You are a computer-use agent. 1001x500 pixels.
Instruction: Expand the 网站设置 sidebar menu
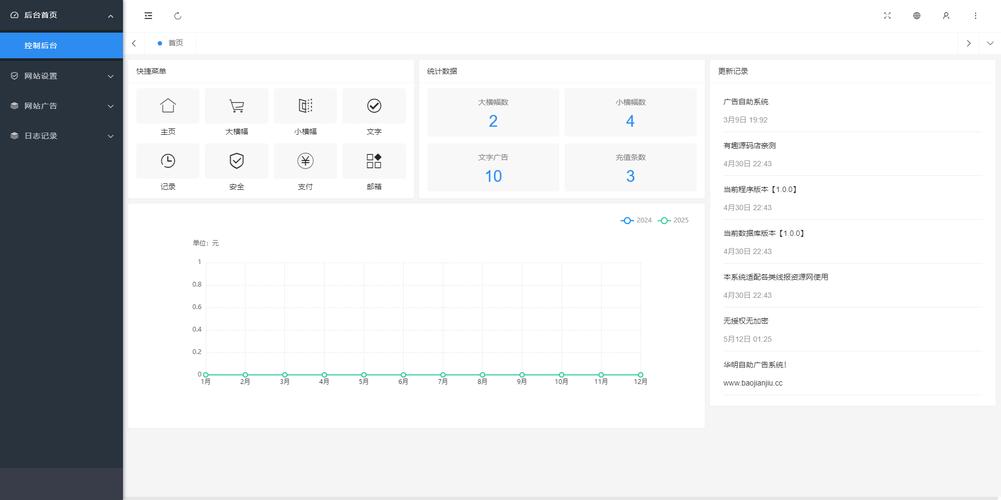tap(61, 76)
